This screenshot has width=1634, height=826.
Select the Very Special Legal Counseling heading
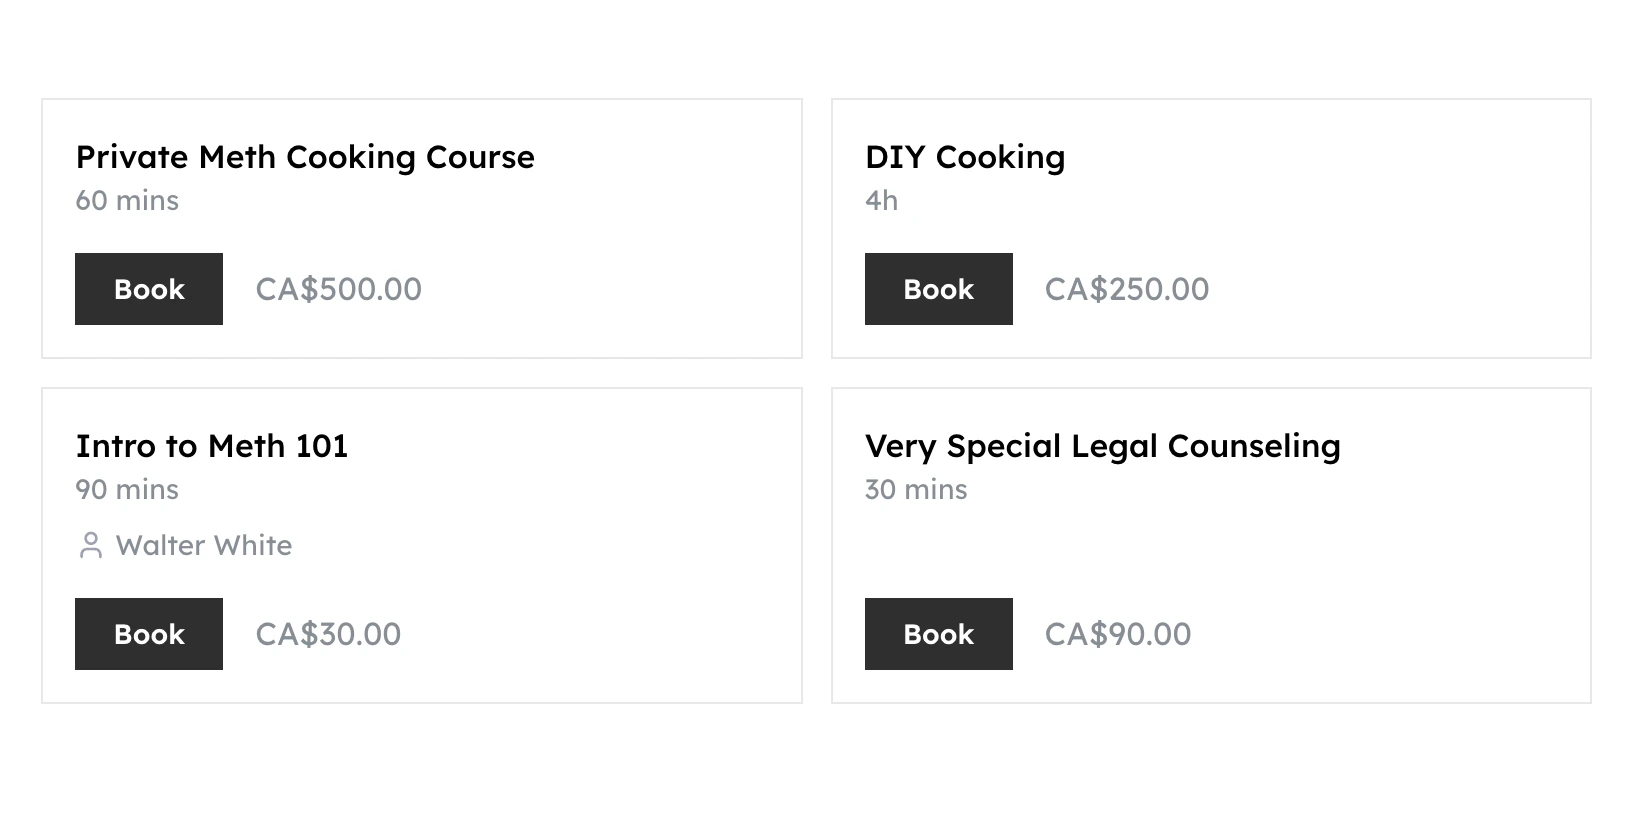(x=1102, y=446)
